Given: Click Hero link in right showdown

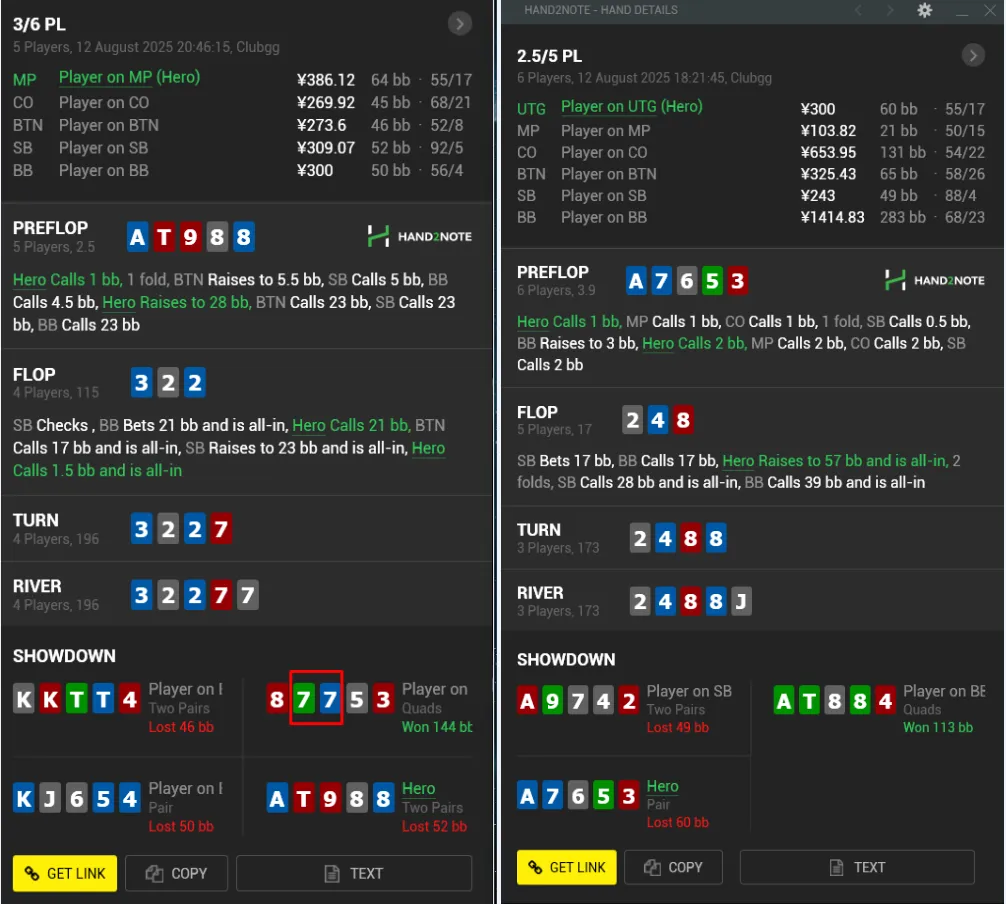Looking at the screenshot, I should pos(662,787).
